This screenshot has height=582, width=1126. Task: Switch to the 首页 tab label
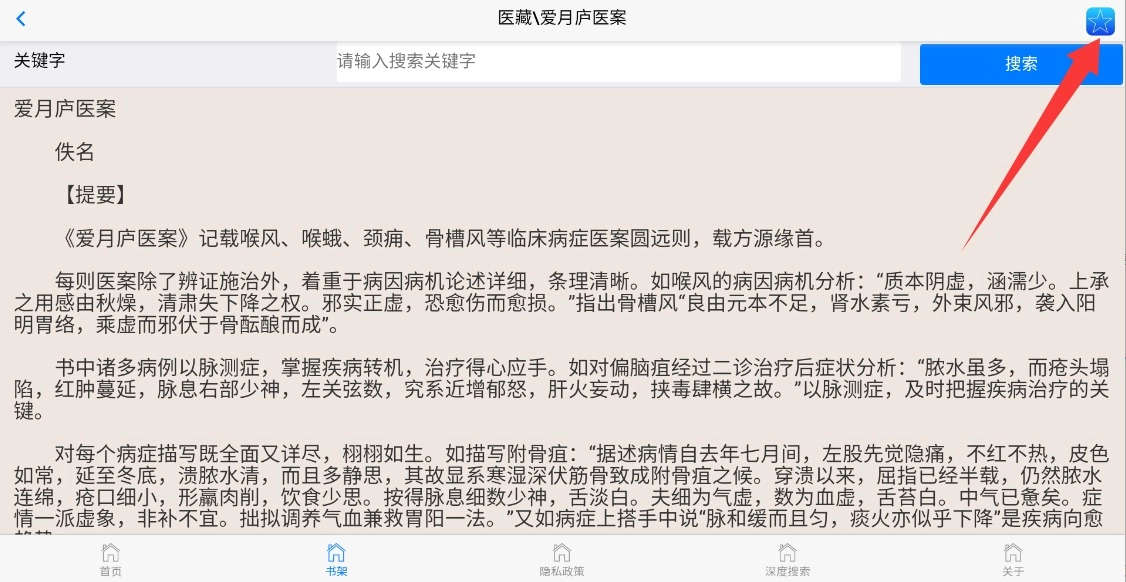click(x=111, y=572)
